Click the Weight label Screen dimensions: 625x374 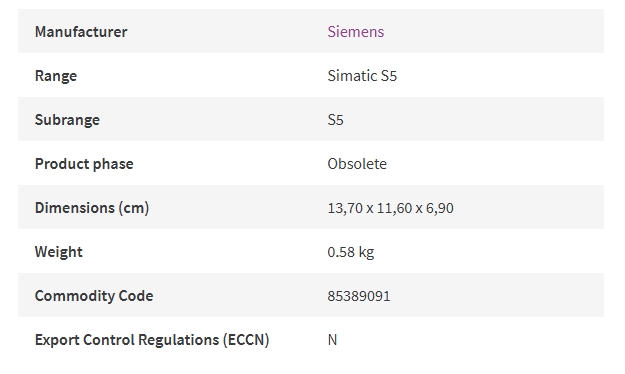coord(59,252)
